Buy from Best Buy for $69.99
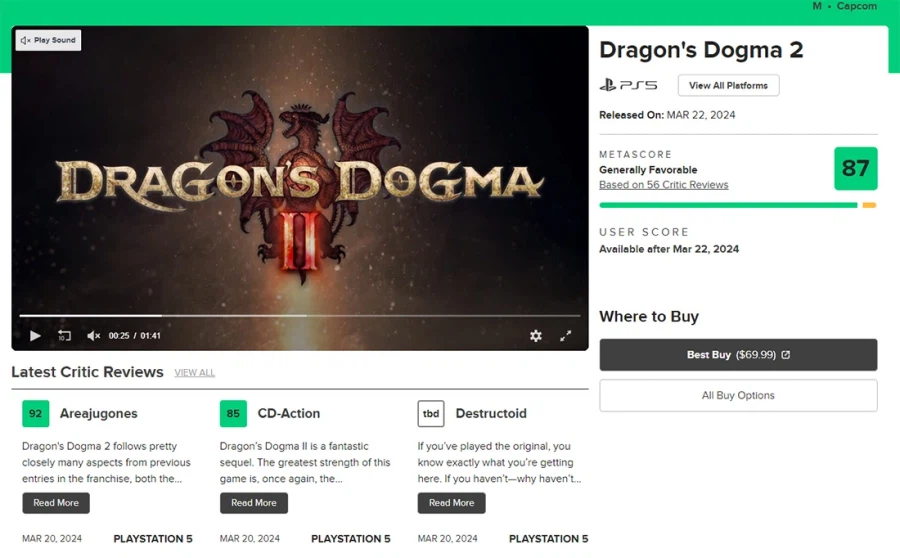 pyautogui.click(x=738, y=355)
